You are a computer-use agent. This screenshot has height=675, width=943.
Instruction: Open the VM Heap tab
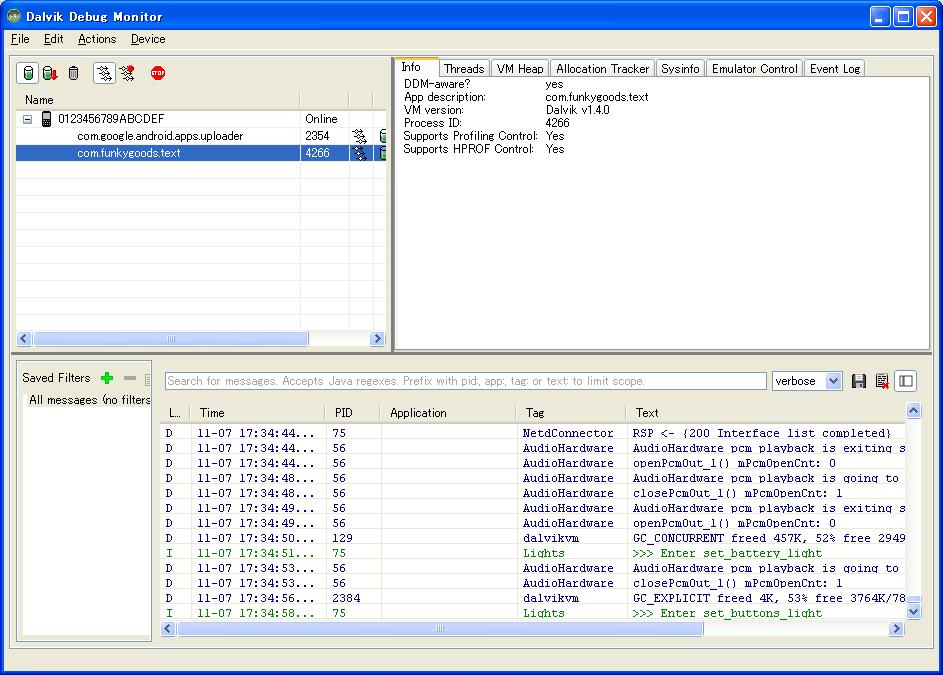[x=520, y=69]
